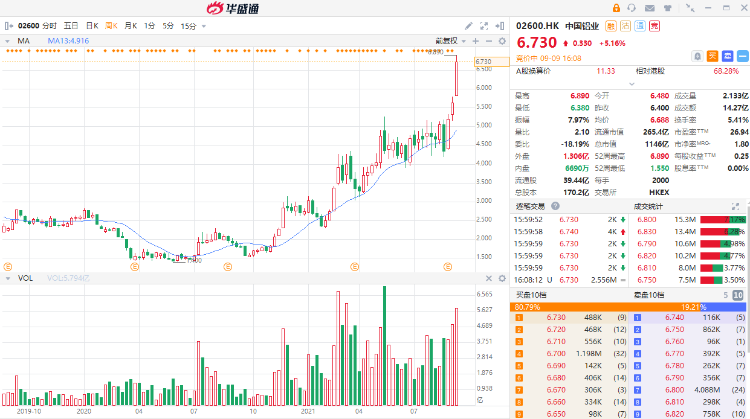Click the 卖盘10档 header

[x=649, y=295]
